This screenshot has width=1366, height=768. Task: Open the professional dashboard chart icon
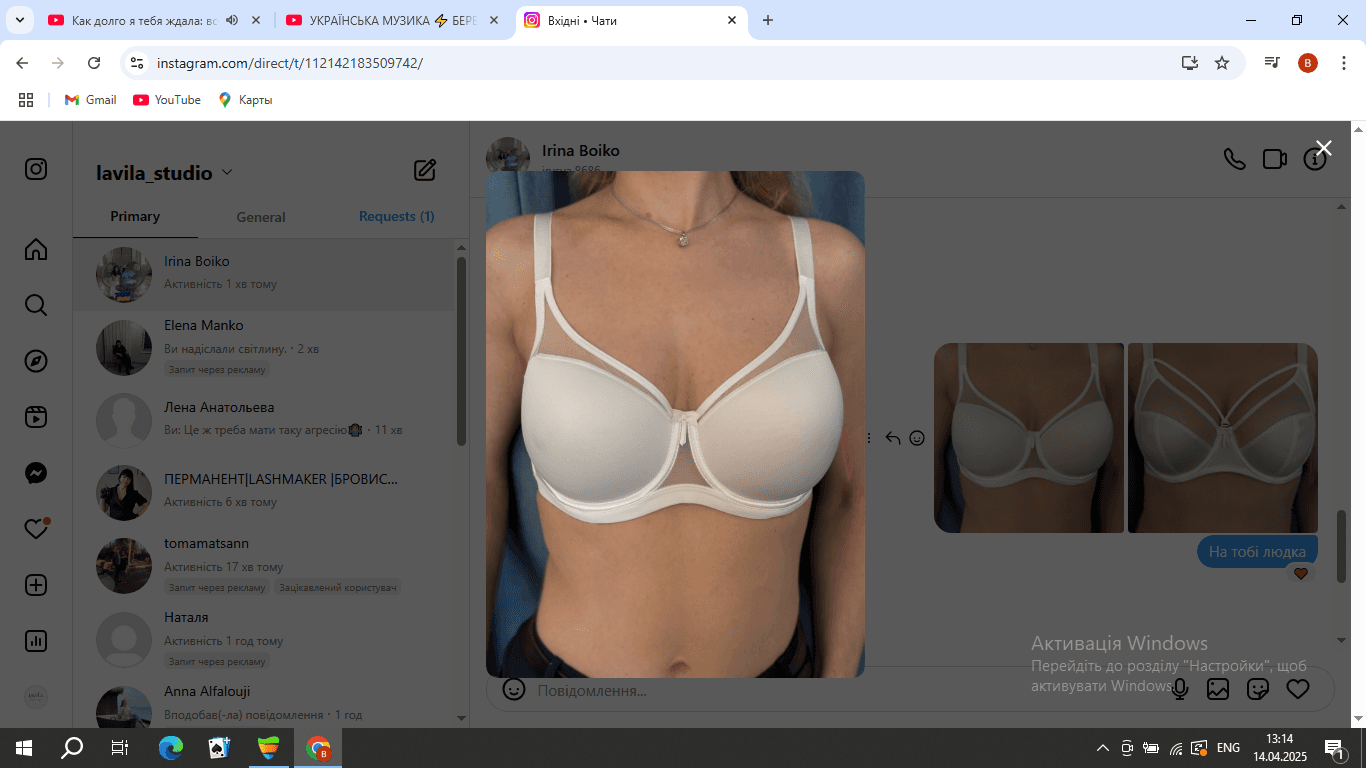click(x=36, y=641)
